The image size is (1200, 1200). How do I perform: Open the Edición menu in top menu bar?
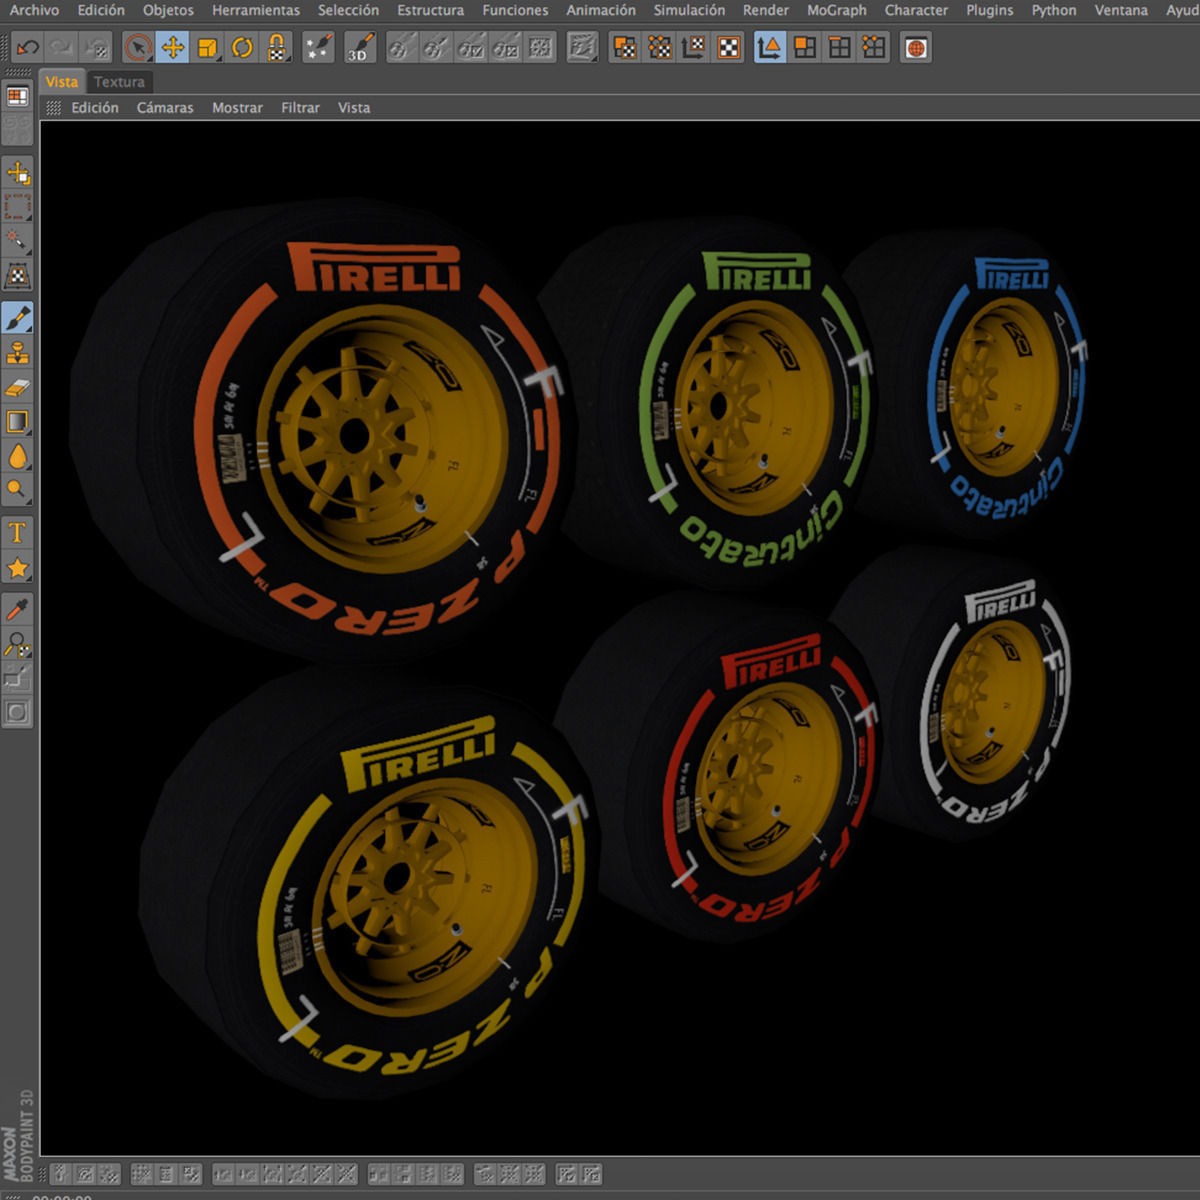pyautogui.click(x=101, y=10)
